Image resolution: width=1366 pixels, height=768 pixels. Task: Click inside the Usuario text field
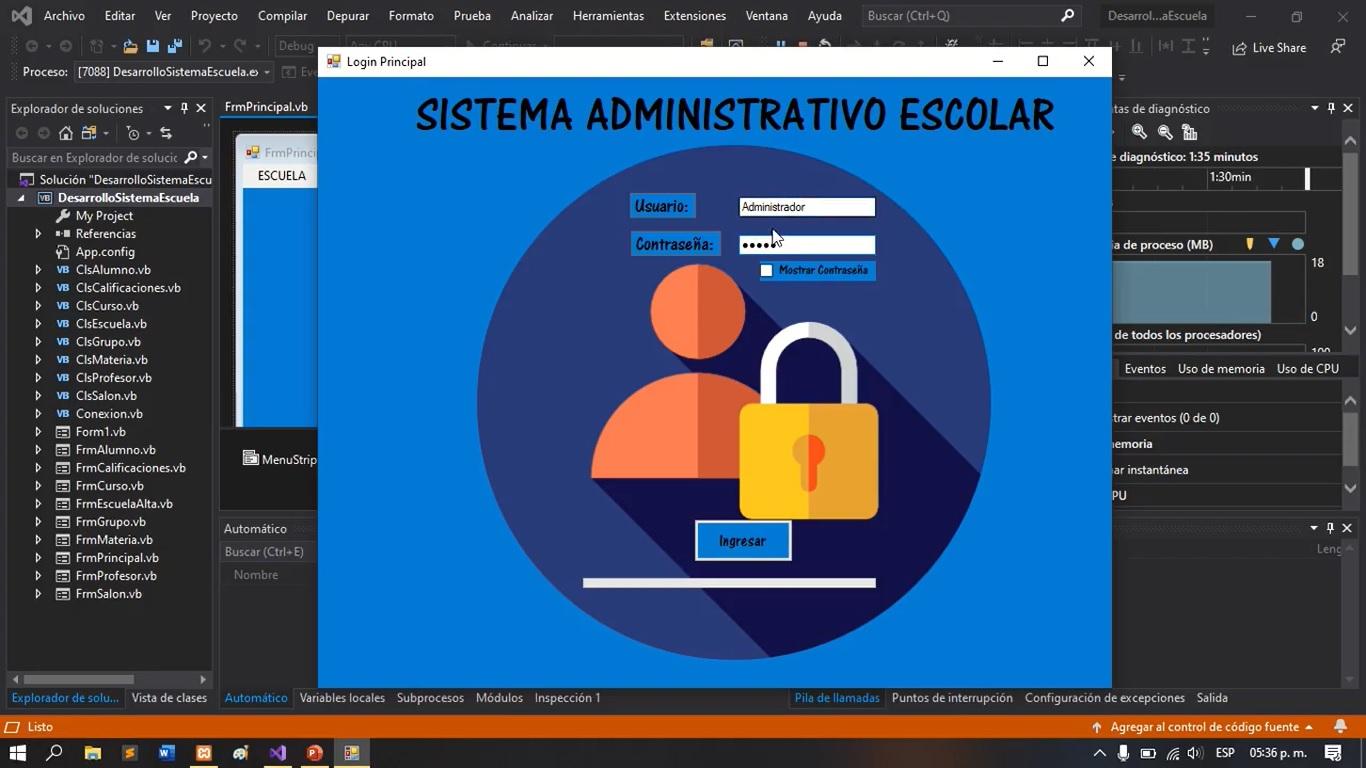coord(806,207)
